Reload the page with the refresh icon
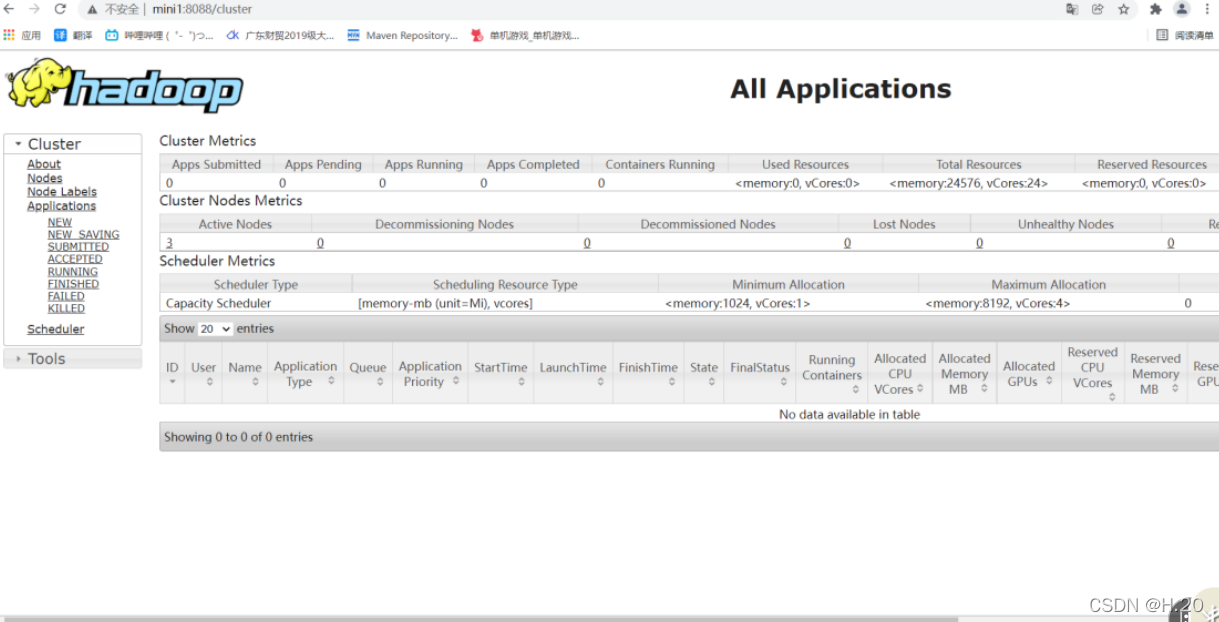This screenshot has height=622, width=1219. pyautogui.click(x=60, y=9)
